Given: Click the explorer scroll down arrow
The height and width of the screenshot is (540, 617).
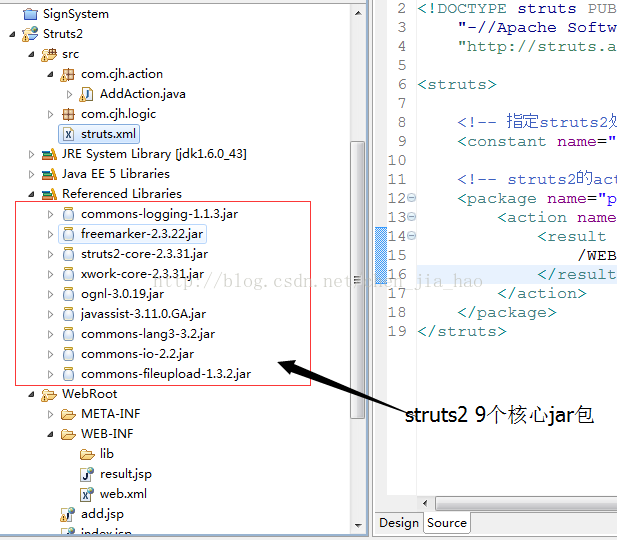Looking at the screenshot, I should pos(358,525).
